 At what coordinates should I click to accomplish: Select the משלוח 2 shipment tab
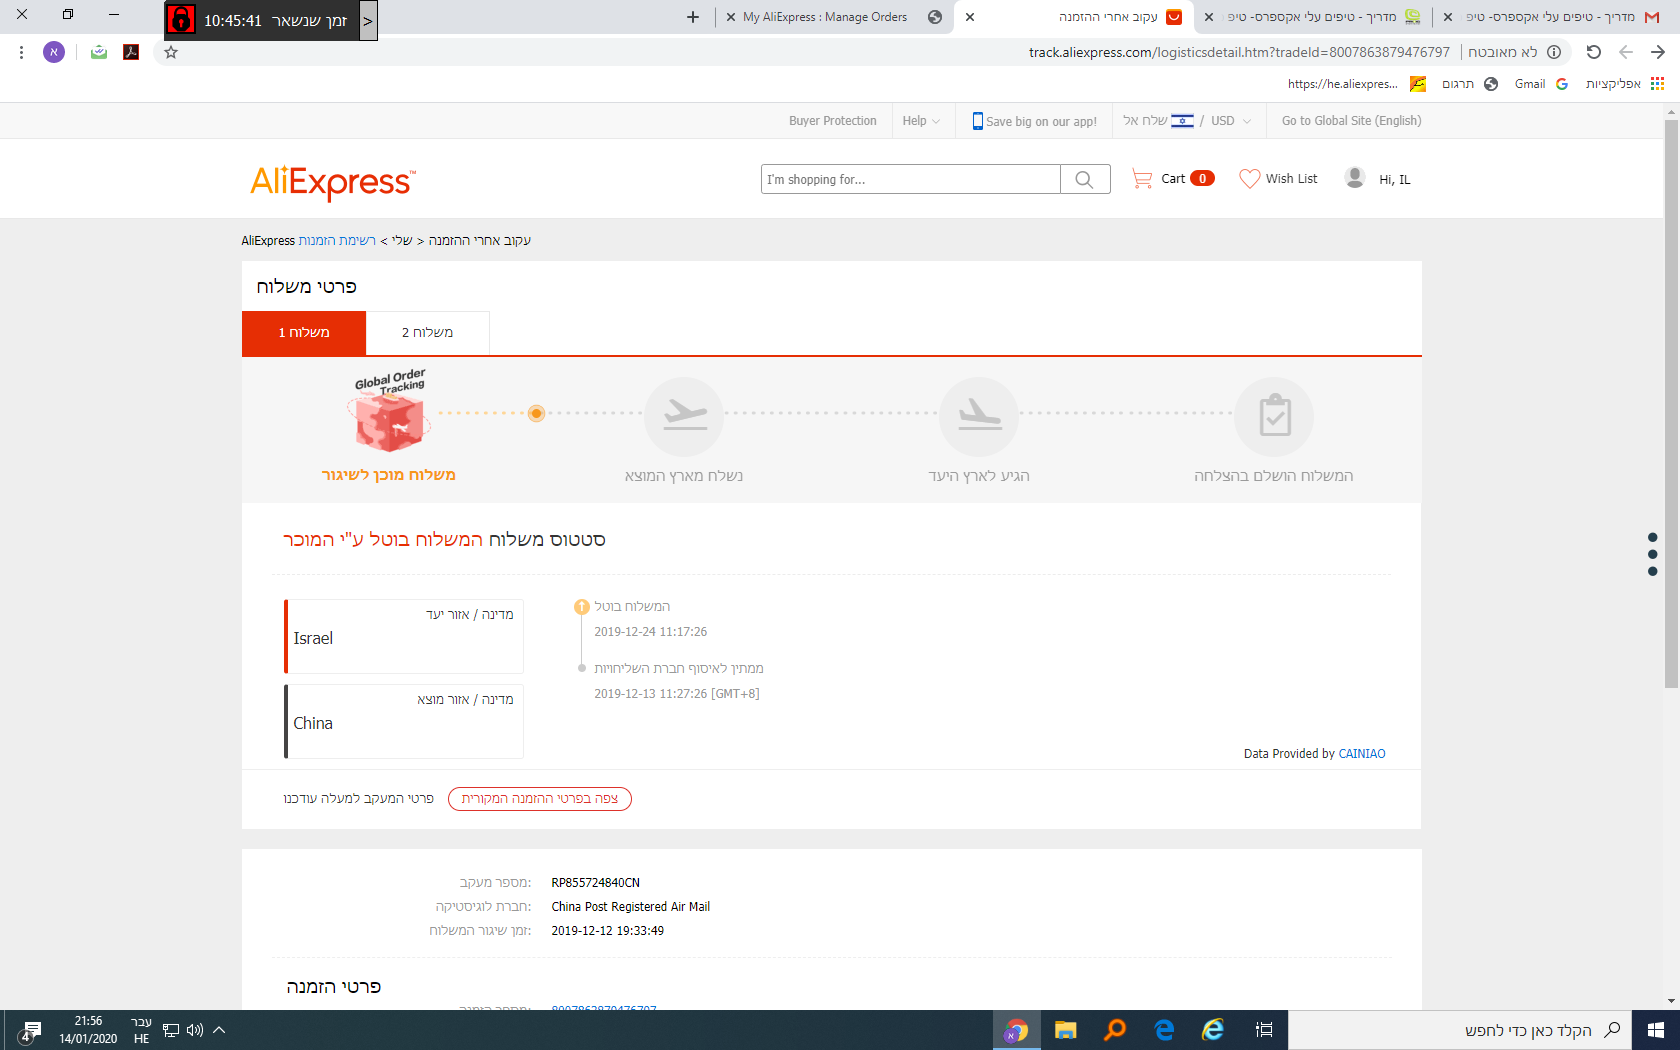click(428, 333)
